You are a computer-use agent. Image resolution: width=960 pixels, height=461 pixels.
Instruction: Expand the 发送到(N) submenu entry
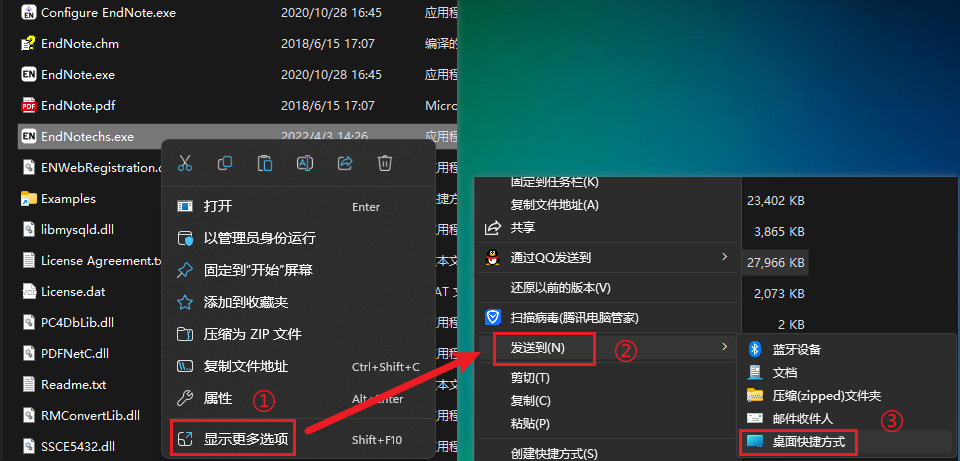coord(609,347)
